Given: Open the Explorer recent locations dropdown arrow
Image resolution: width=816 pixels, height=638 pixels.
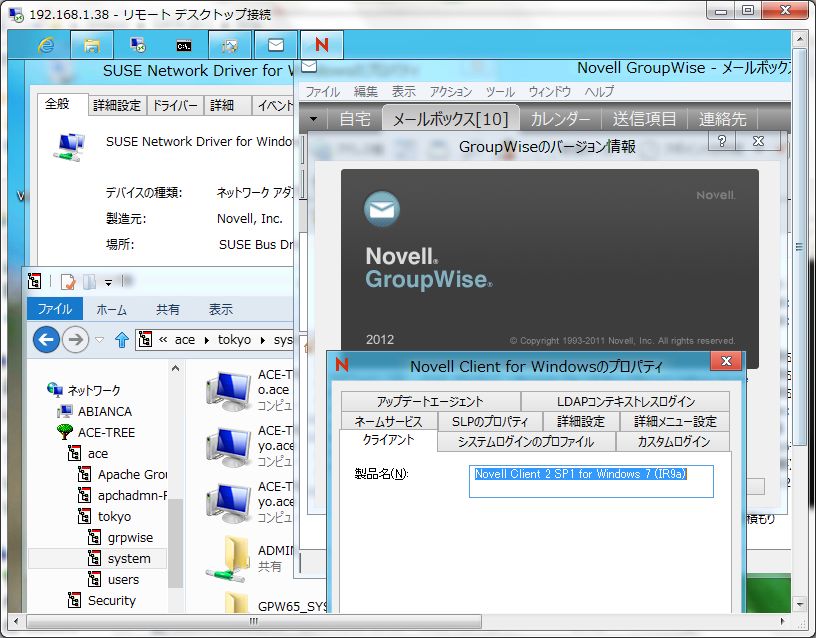Looking at the screenshot, I should [99, 340].
